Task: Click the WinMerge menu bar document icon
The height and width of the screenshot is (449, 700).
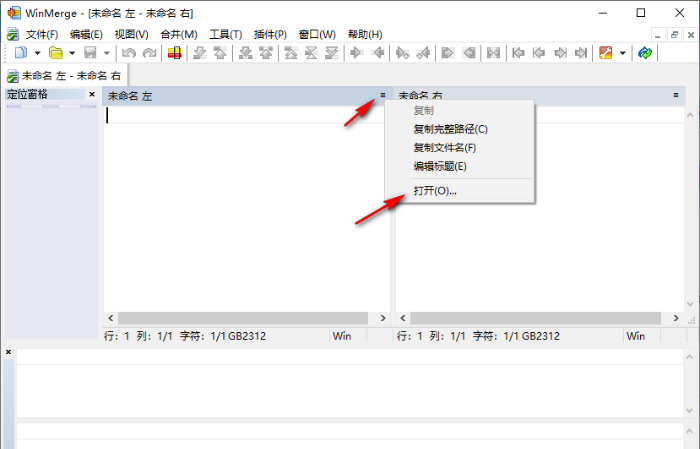Action: pyautogui.click(x=12, y=34)
